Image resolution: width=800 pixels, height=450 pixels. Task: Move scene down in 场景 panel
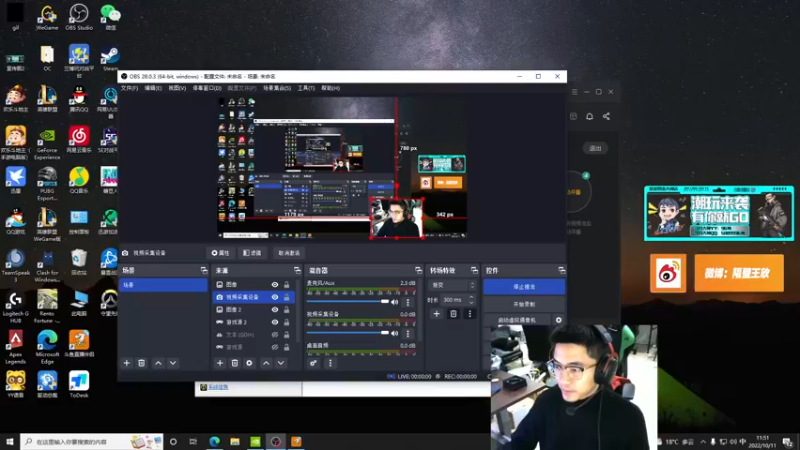click(x=173, y=363)
